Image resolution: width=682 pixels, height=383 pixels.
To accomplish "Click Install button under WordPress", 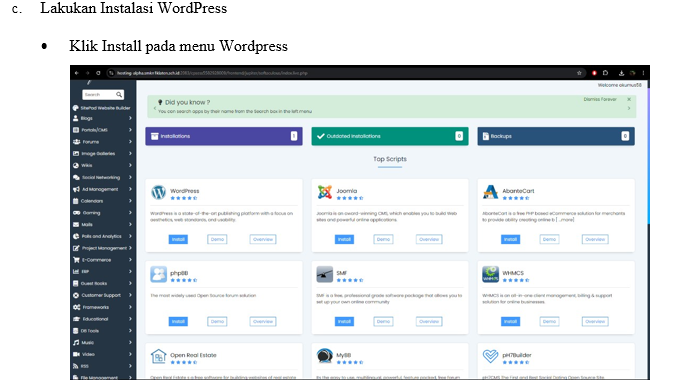I will pyautogui.click(x=178, y=240).
